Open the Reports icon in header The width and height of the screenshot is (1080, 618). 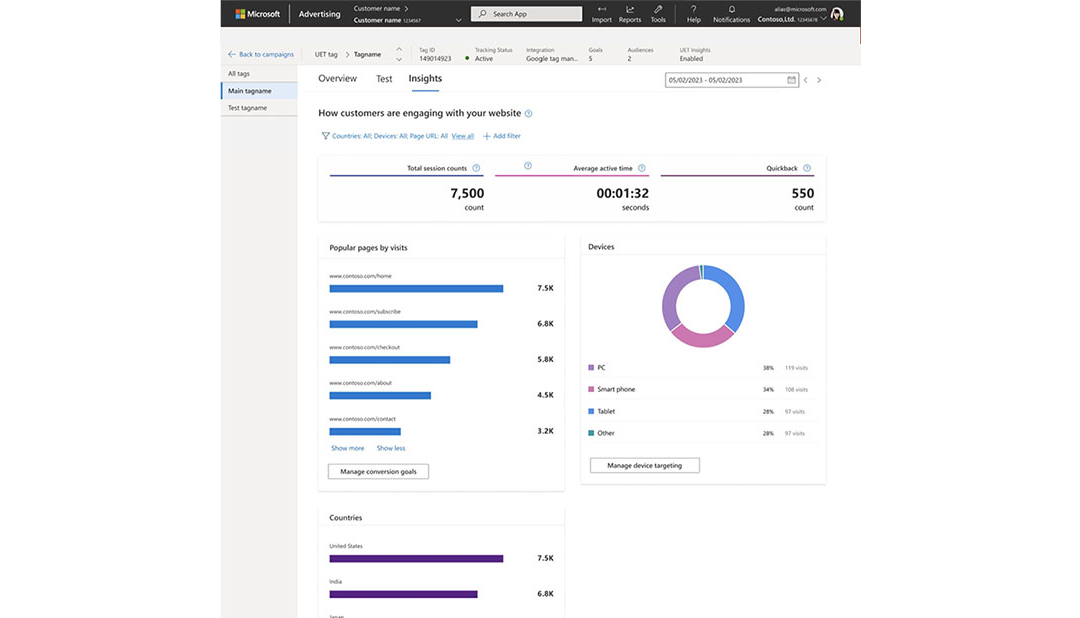tap(630, 9)
